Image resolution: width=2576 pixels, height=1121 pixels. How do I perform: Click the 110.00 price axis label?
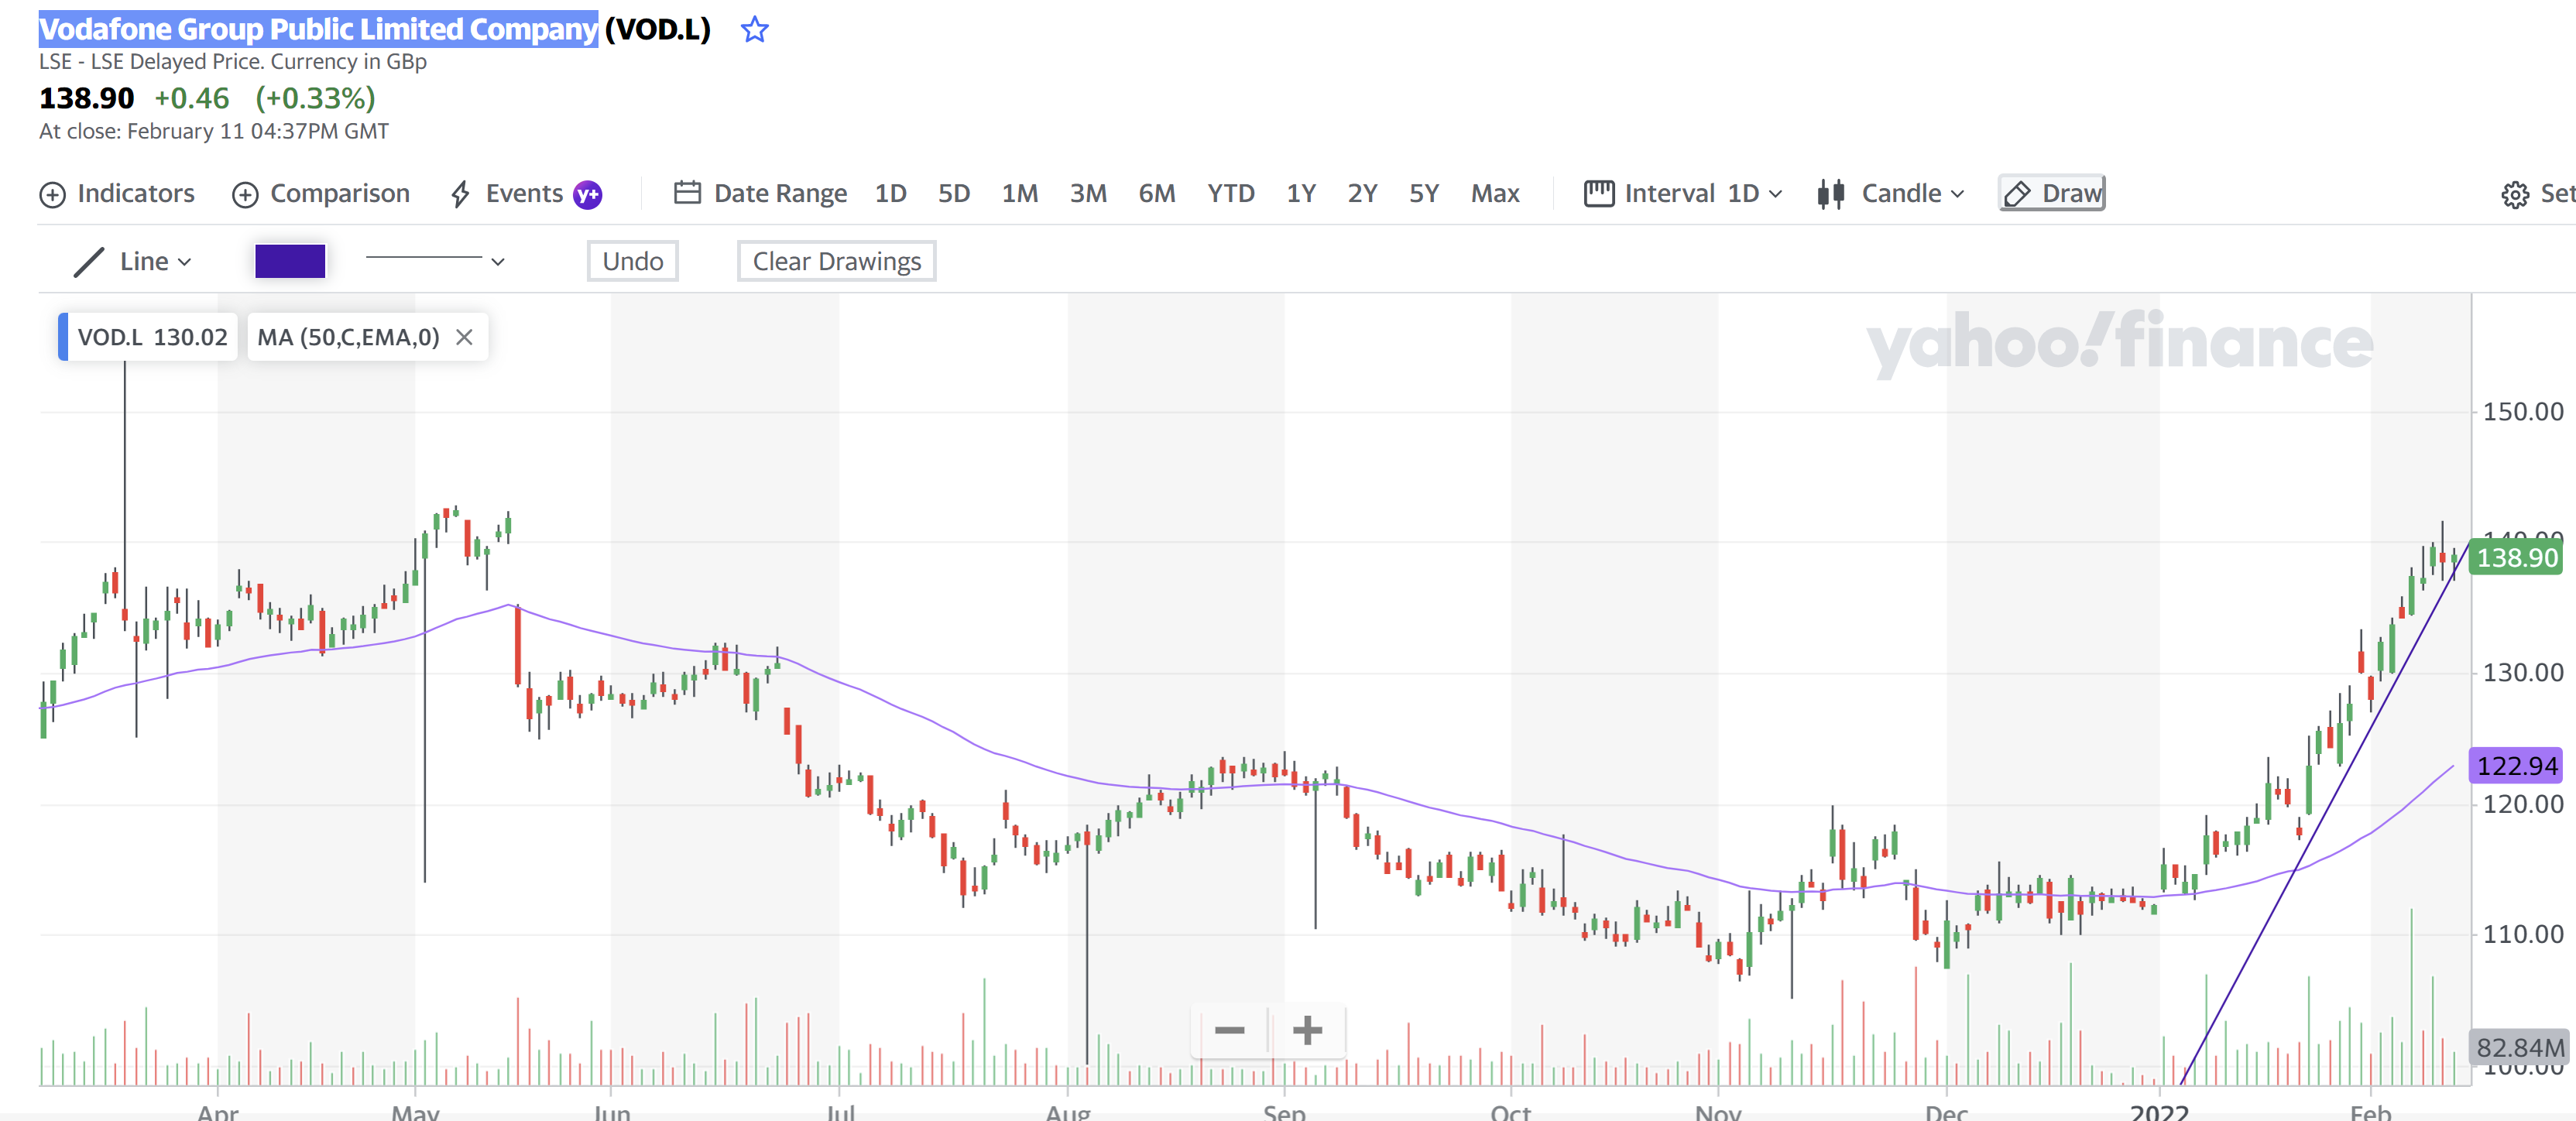pos(2523,934)
